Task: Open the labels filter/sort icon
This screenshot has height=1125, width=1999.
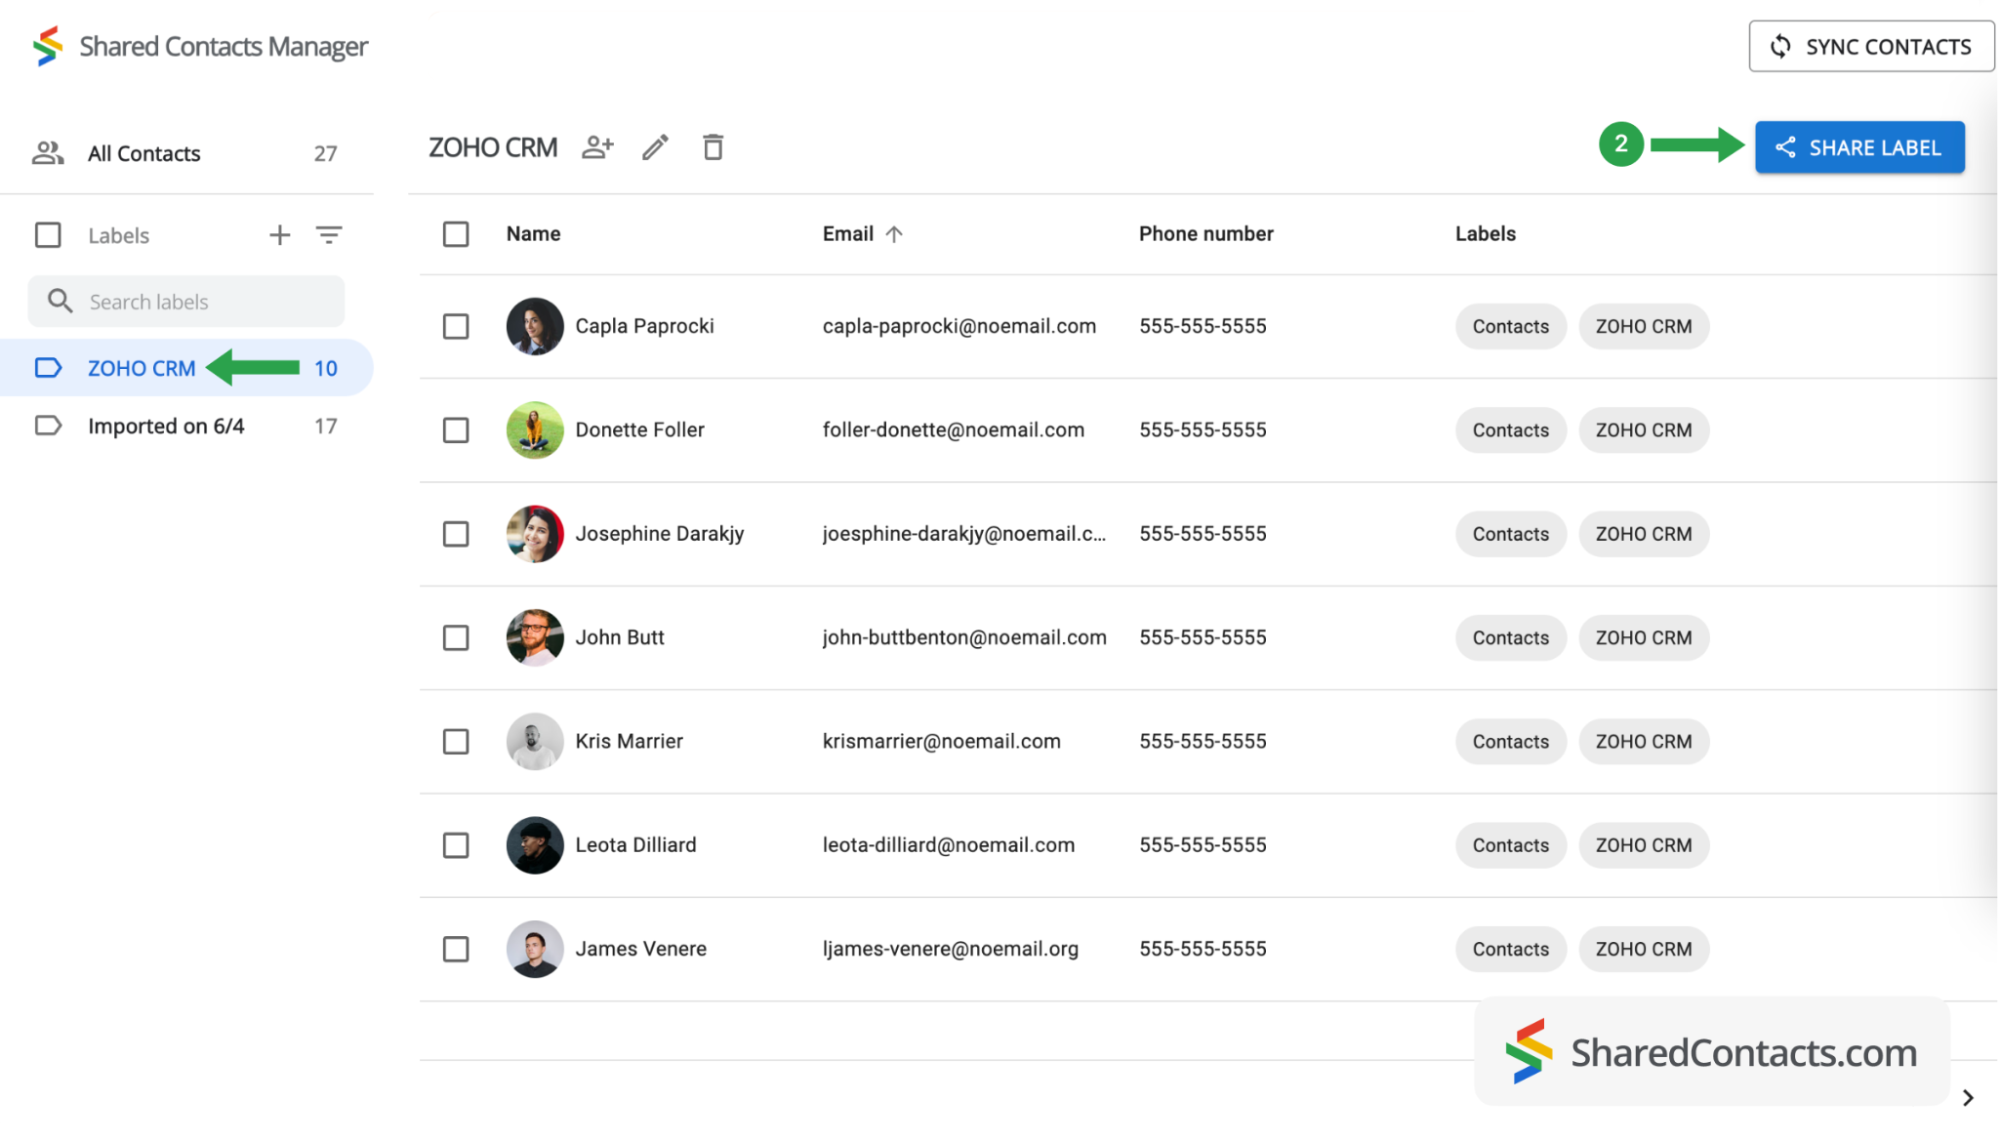Action: coord(329,235)
